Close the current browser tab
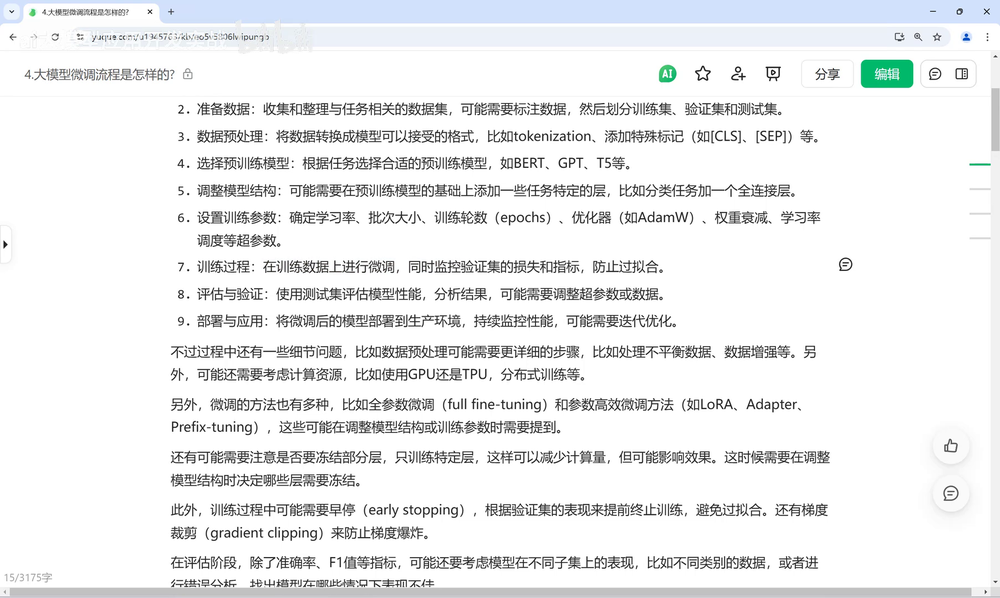Viewport: 1000px width, 598px height. (x=150, y=11)
